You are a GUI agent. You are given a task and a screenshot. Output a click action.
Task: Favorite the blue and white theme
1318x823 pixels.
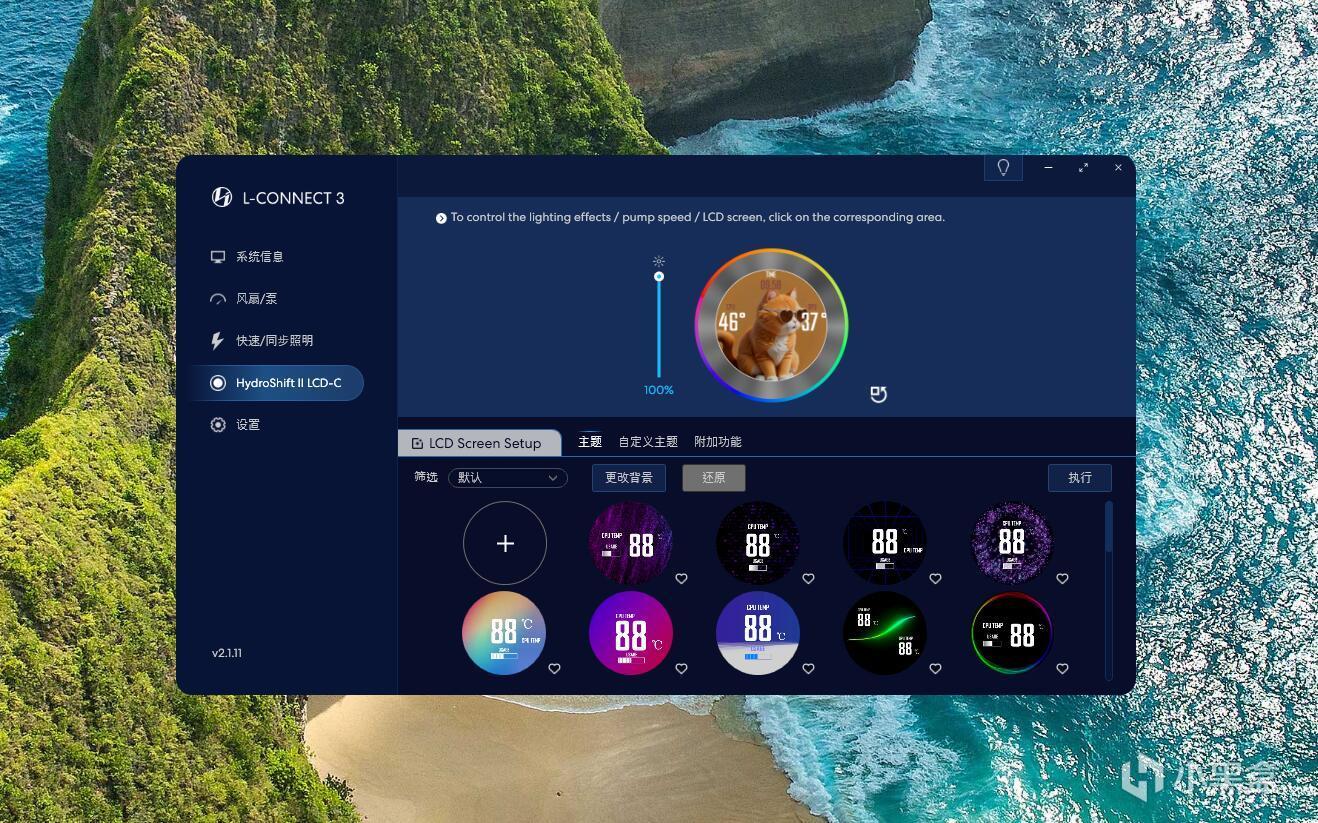[808, 668]
